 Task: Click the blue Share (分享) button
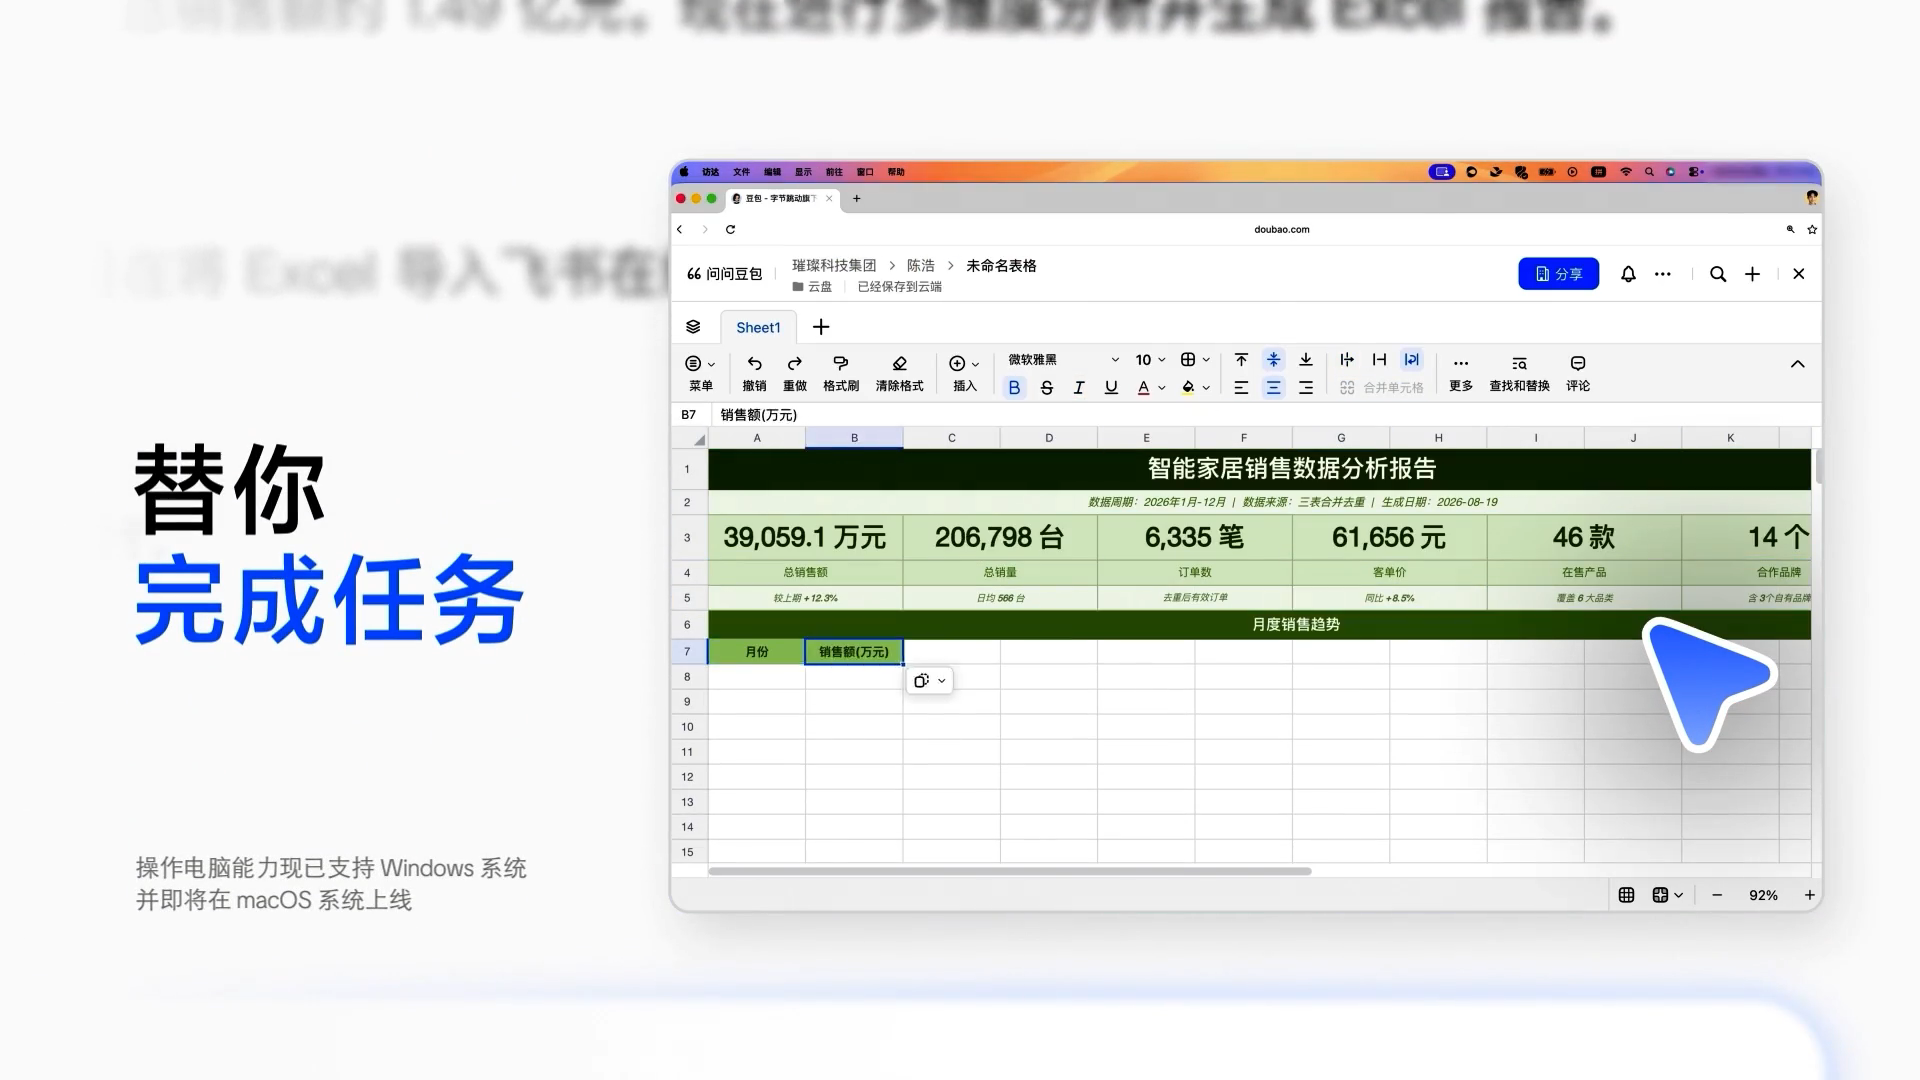point(1558,274)
